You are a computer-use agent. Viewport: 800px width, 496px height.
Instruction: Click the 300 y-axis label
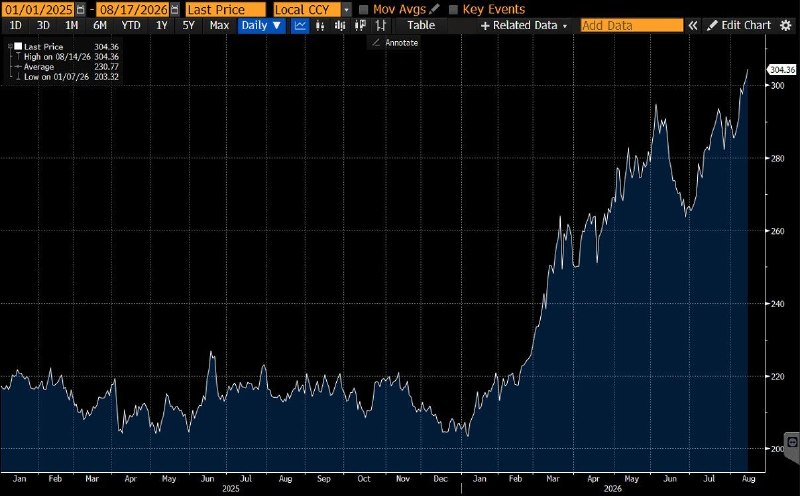pos(778,85)
